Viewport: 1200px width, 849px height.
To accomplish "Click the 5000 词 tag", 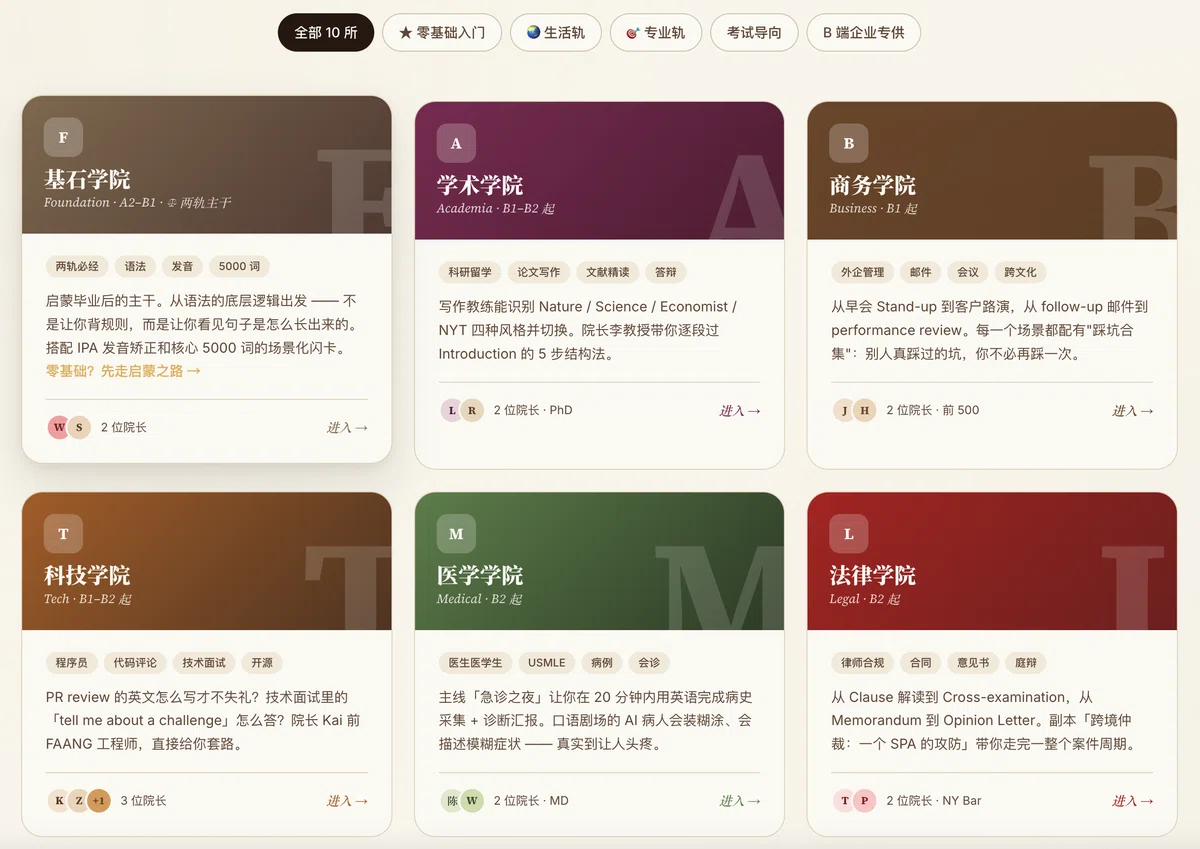I will (x=239, y=266).
